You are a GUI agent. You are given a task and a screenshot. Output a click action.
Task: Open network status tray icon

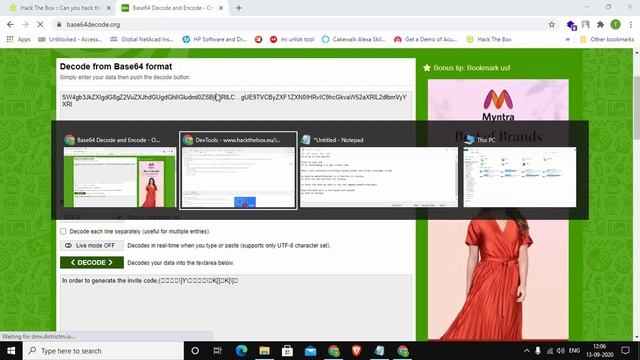[550, 351]
